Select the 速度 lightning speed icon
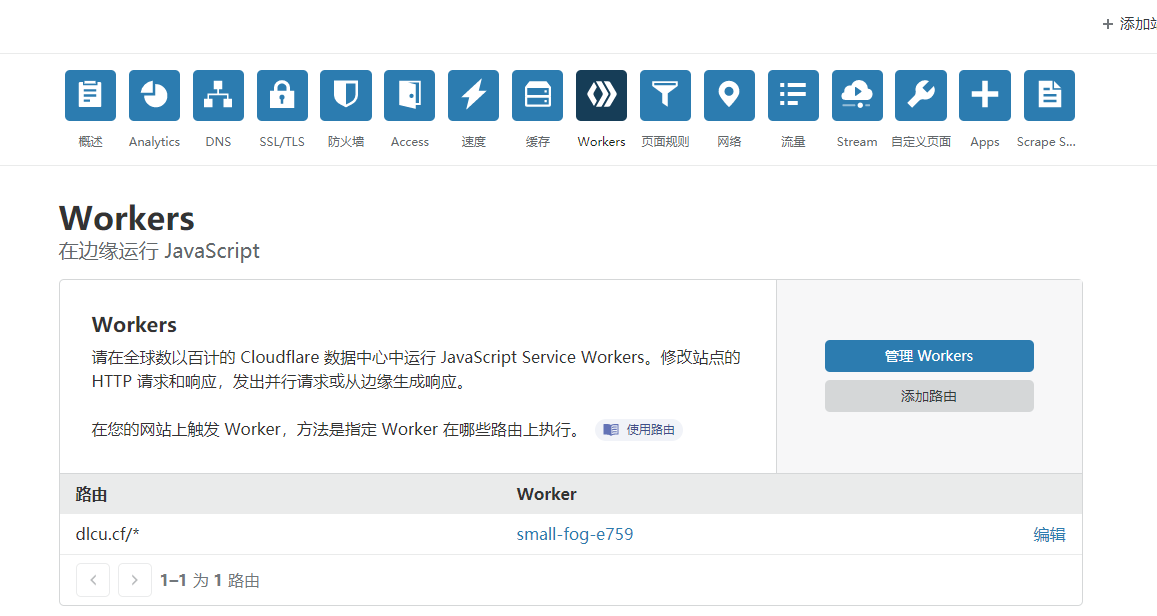The image size is (1157, 616). 473,95
